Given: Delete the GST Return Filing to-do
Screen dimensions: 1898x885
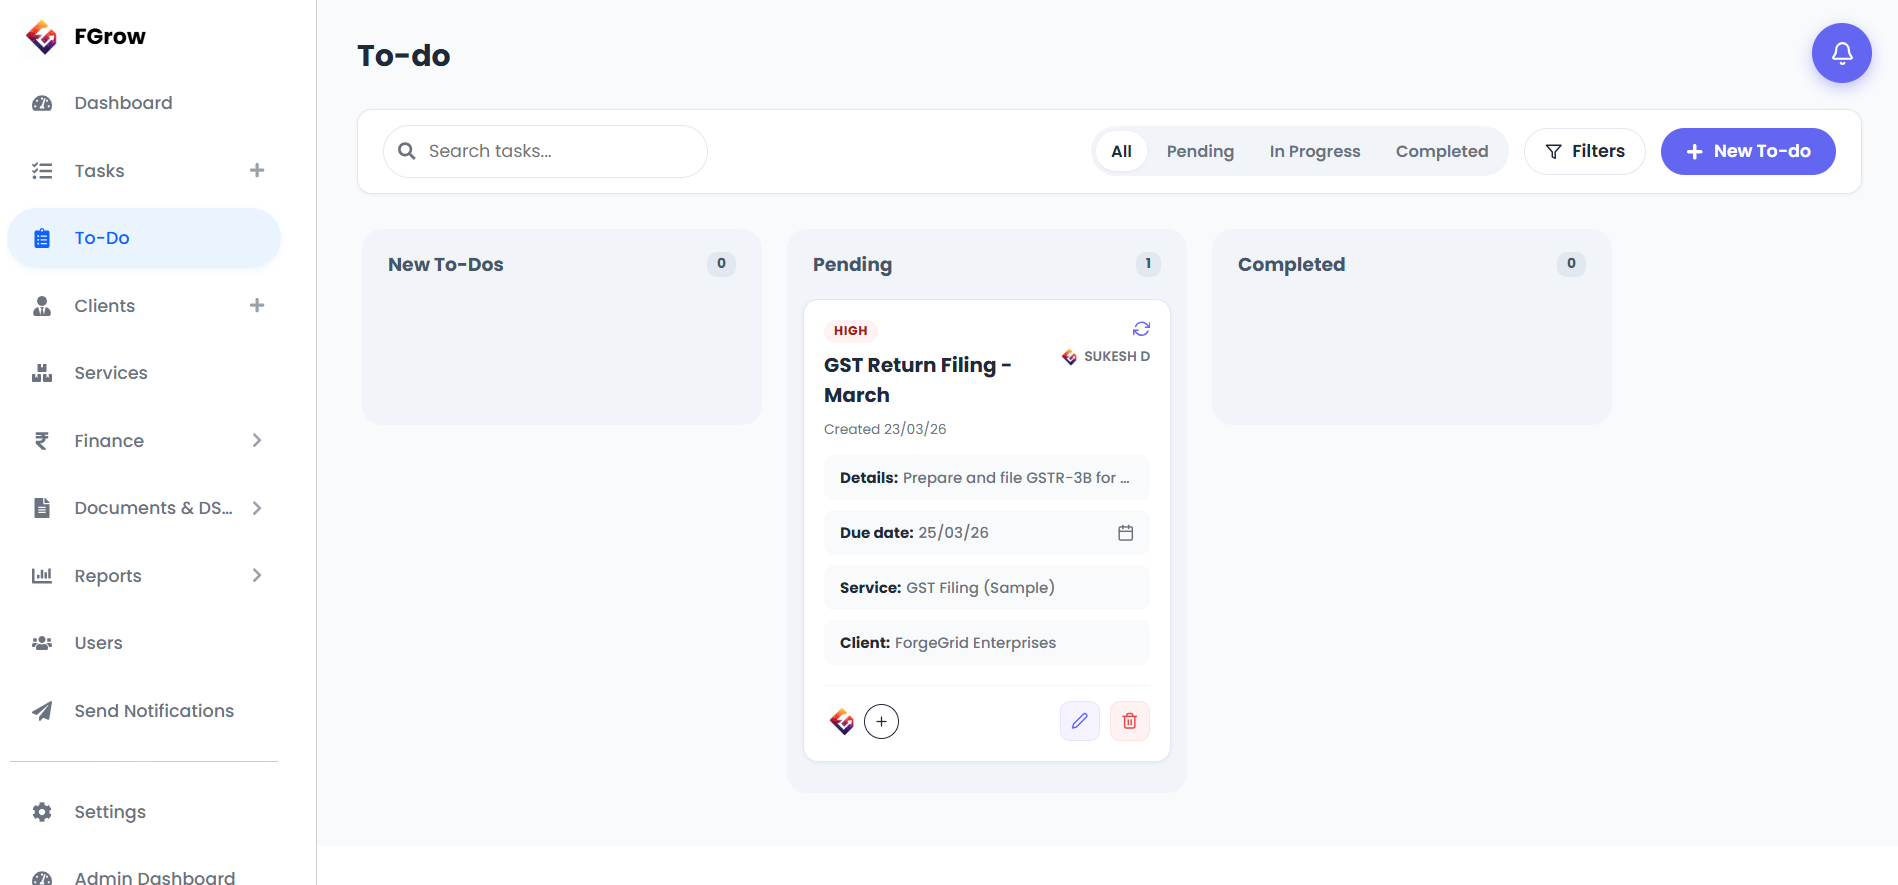Looking at the screenshot, I should pos(1130,721).
